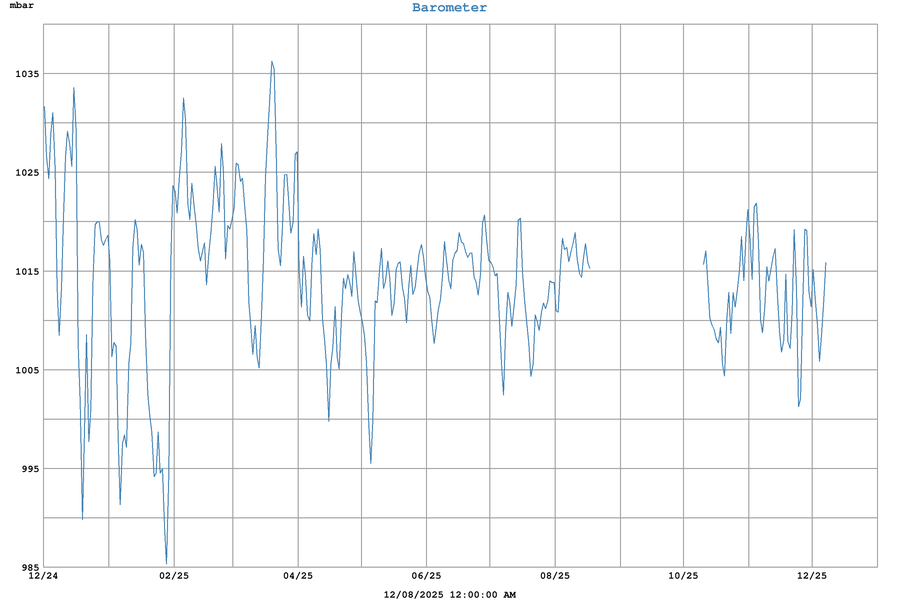Image resolution: width=900 pixels, height=600 pixels.
Task: Click the 12/08/2025 12:00:00 AM timestamp
Action: pyautogui.click(x=449, y=595)
